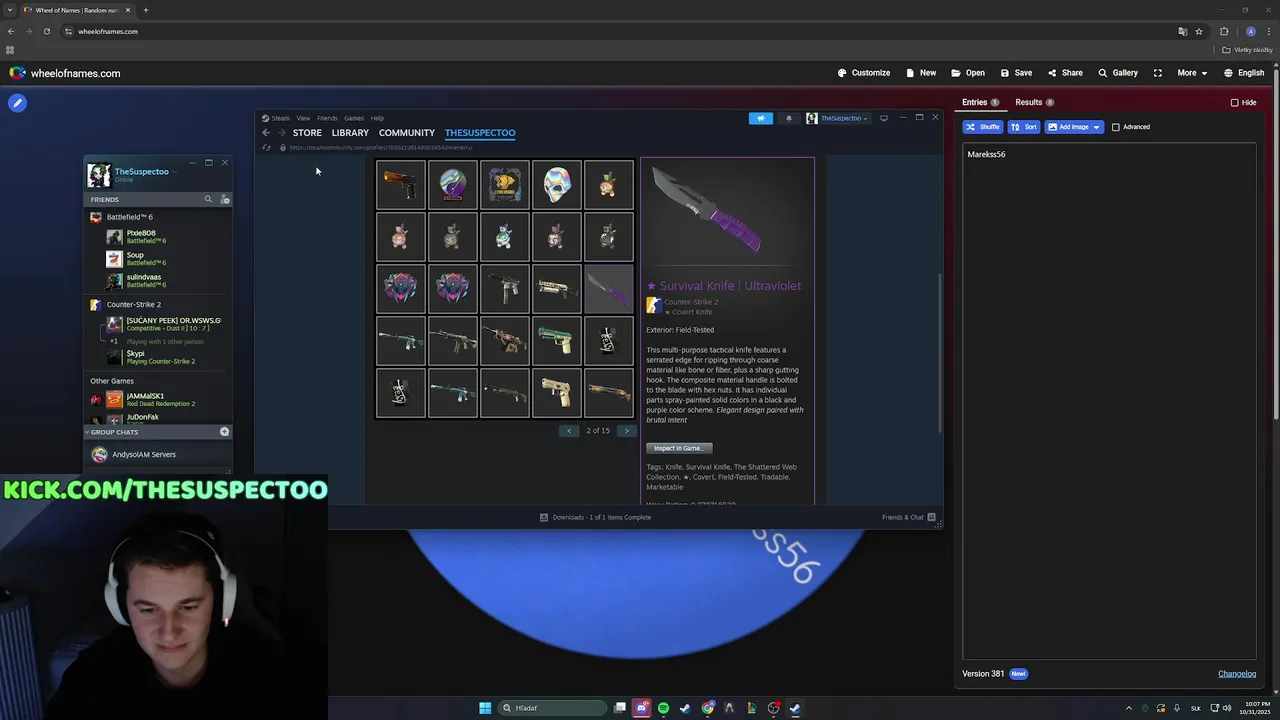1280x720 pixels.
Task: Open THESUSPECTOO profile tab in Steam
Action: (480, 133)
